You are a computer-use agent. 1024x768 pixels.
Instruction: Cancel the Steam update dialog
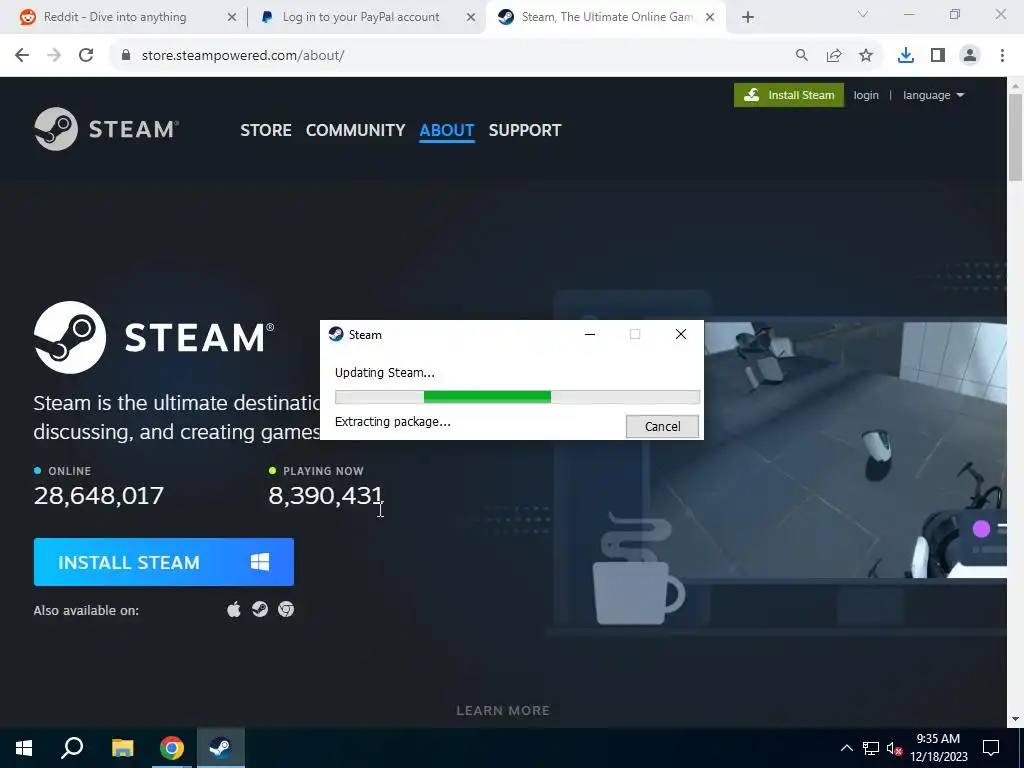[x=662, y=426]
